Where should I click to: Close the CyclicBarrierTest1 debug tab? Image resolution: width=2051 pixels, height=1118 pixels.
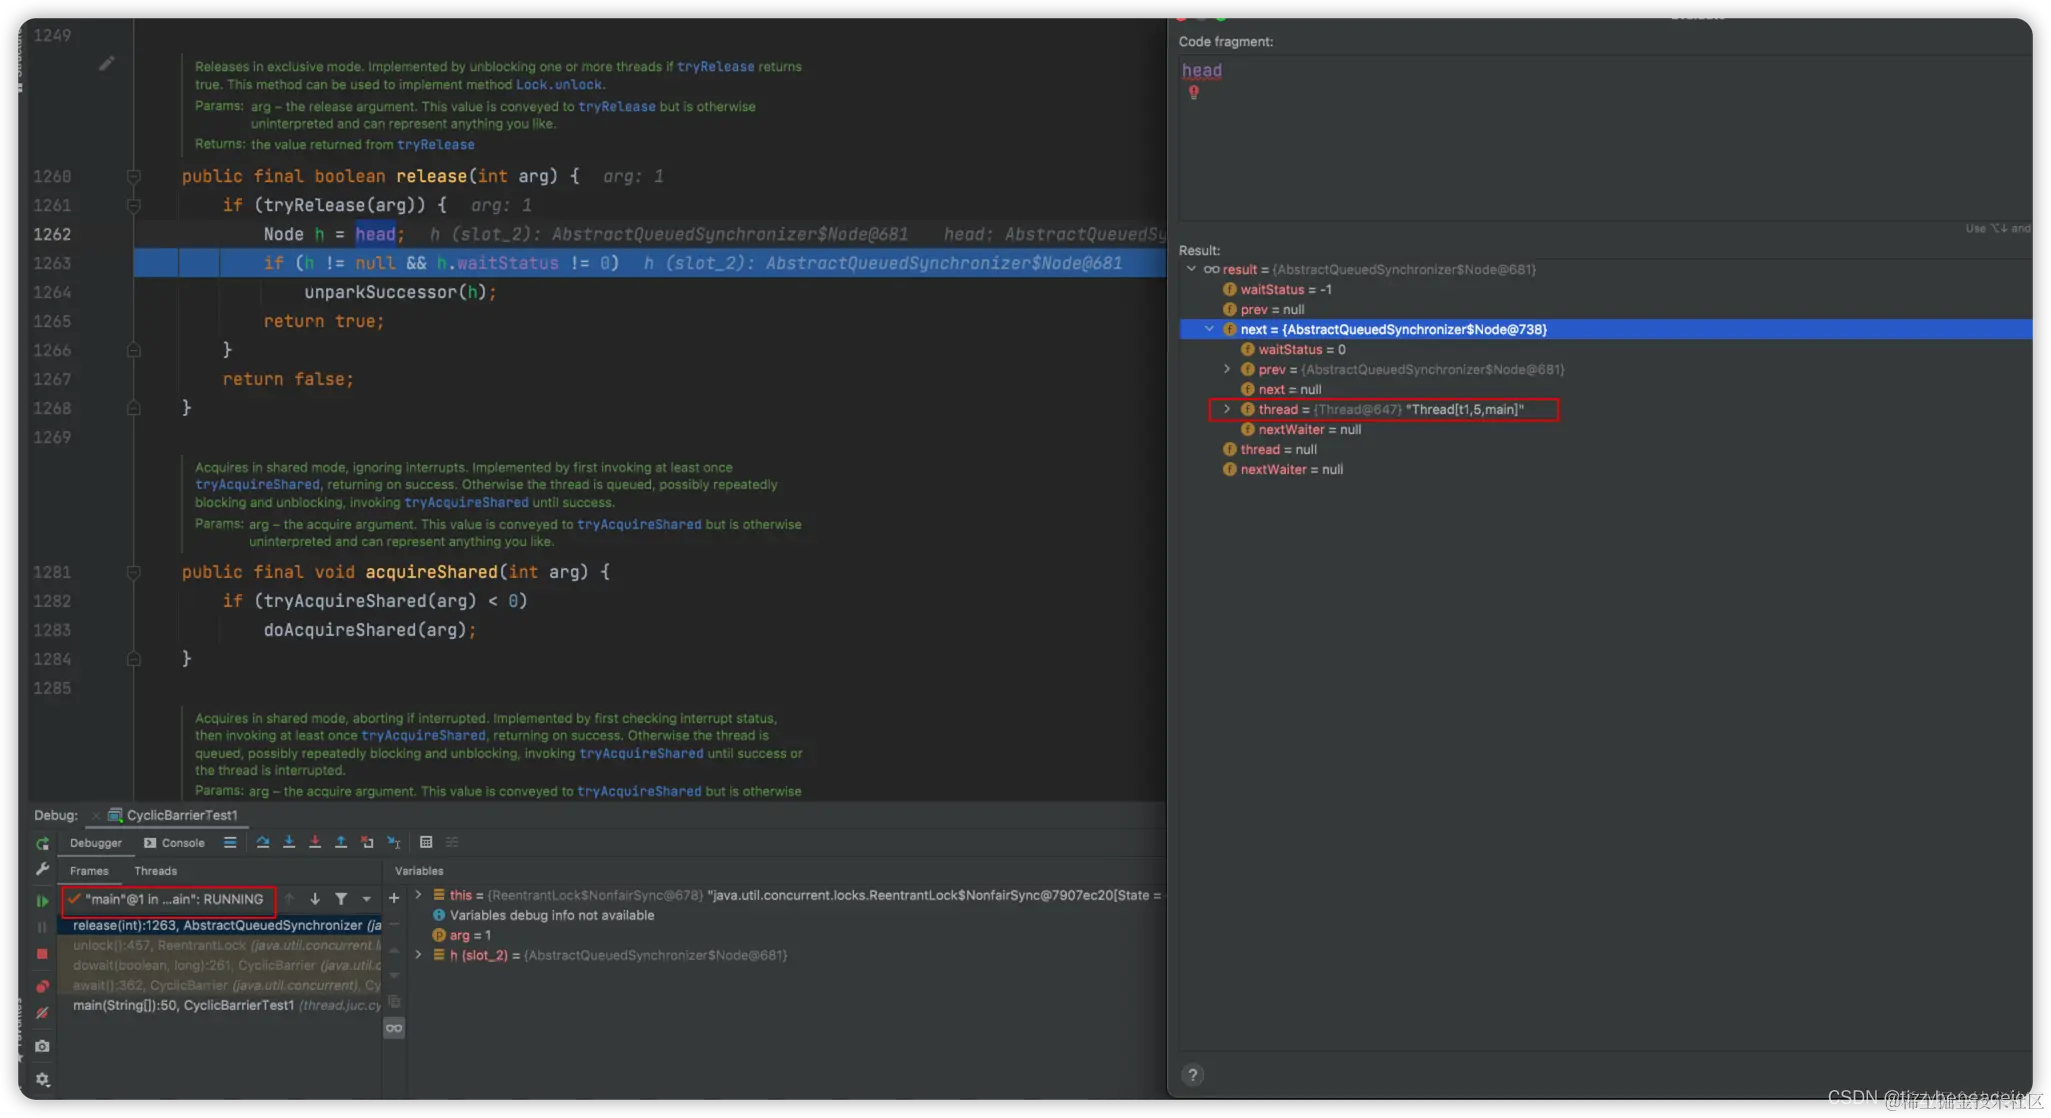pyautogui.click(x=96, y=816)
